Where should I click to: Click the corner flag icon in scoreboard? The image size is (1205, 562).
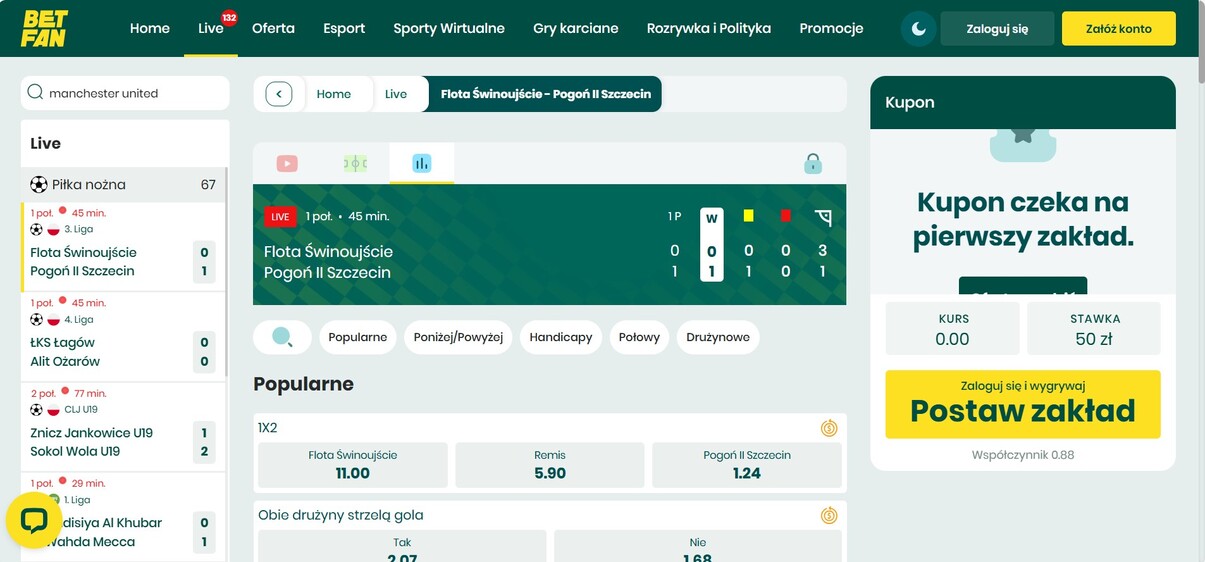pos(823,217)
